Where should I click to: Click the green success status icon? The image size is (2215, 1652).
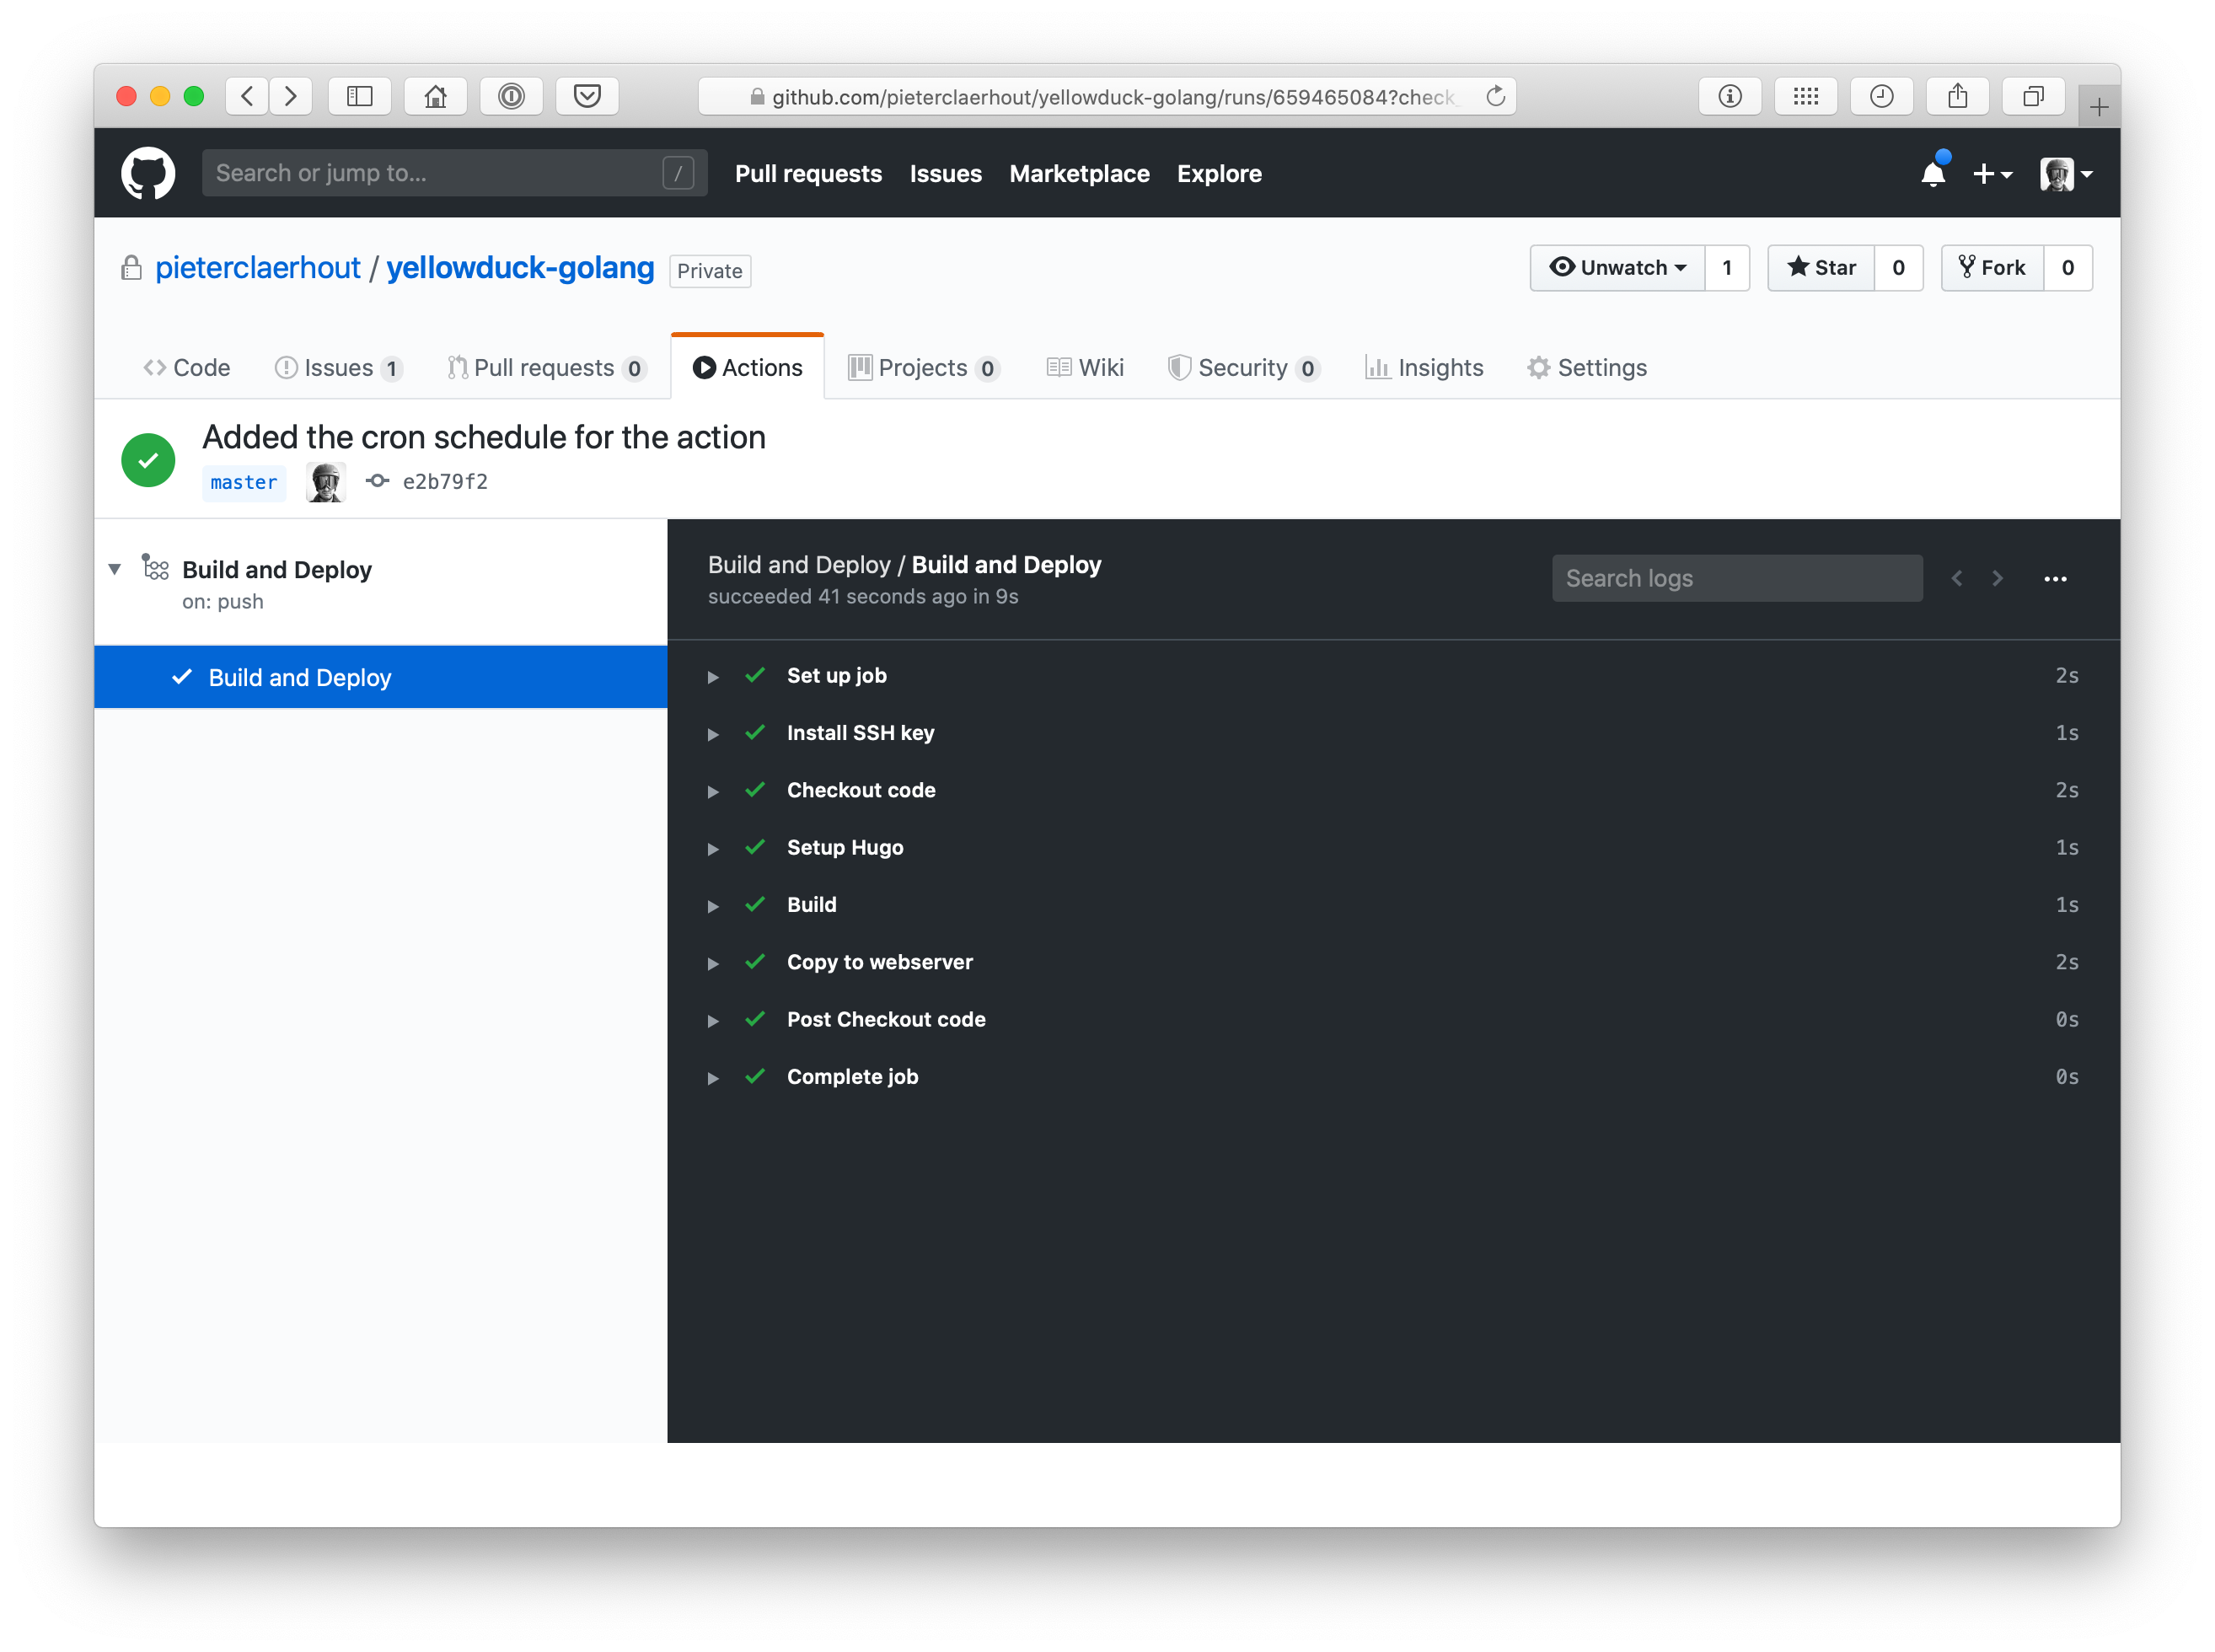[x=148, y=459]
